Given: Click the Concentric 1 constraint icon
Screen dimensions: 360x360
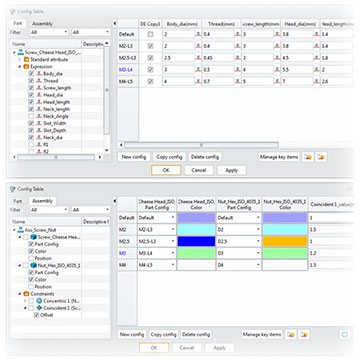Looking at the screenshot, I should (39, 301).
